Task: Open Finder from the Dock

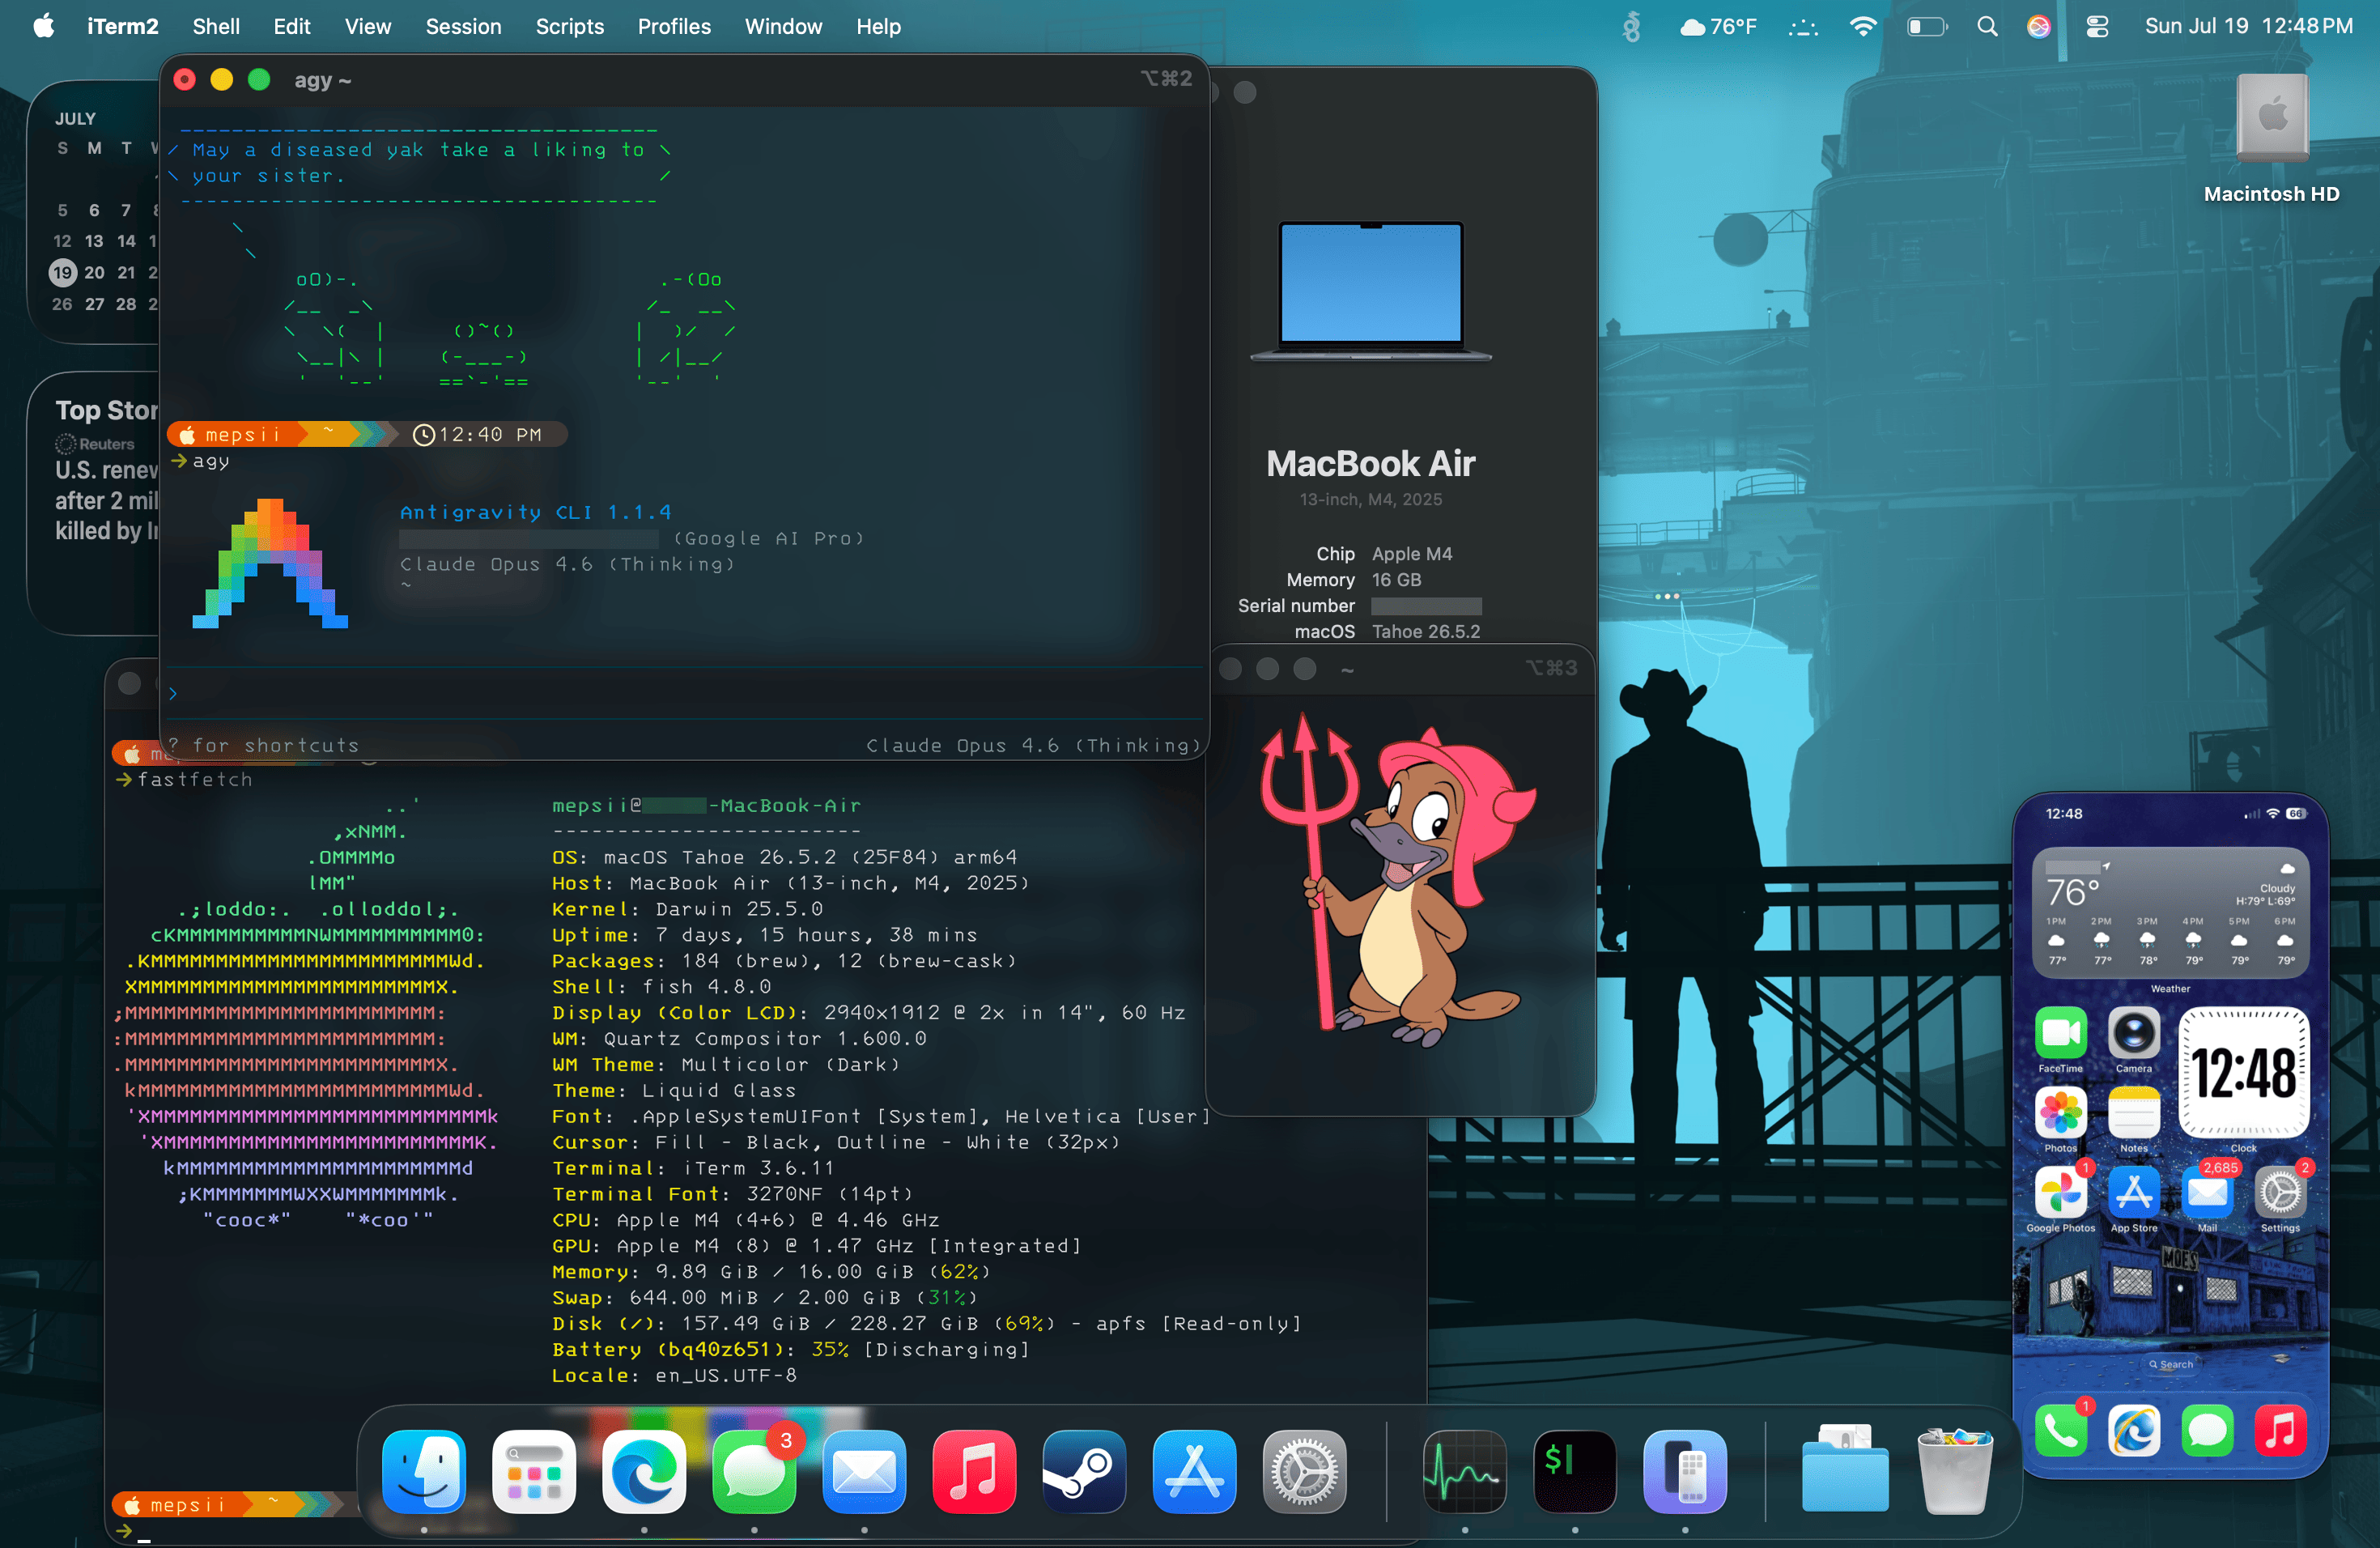Action: (x=424, y=1471)
